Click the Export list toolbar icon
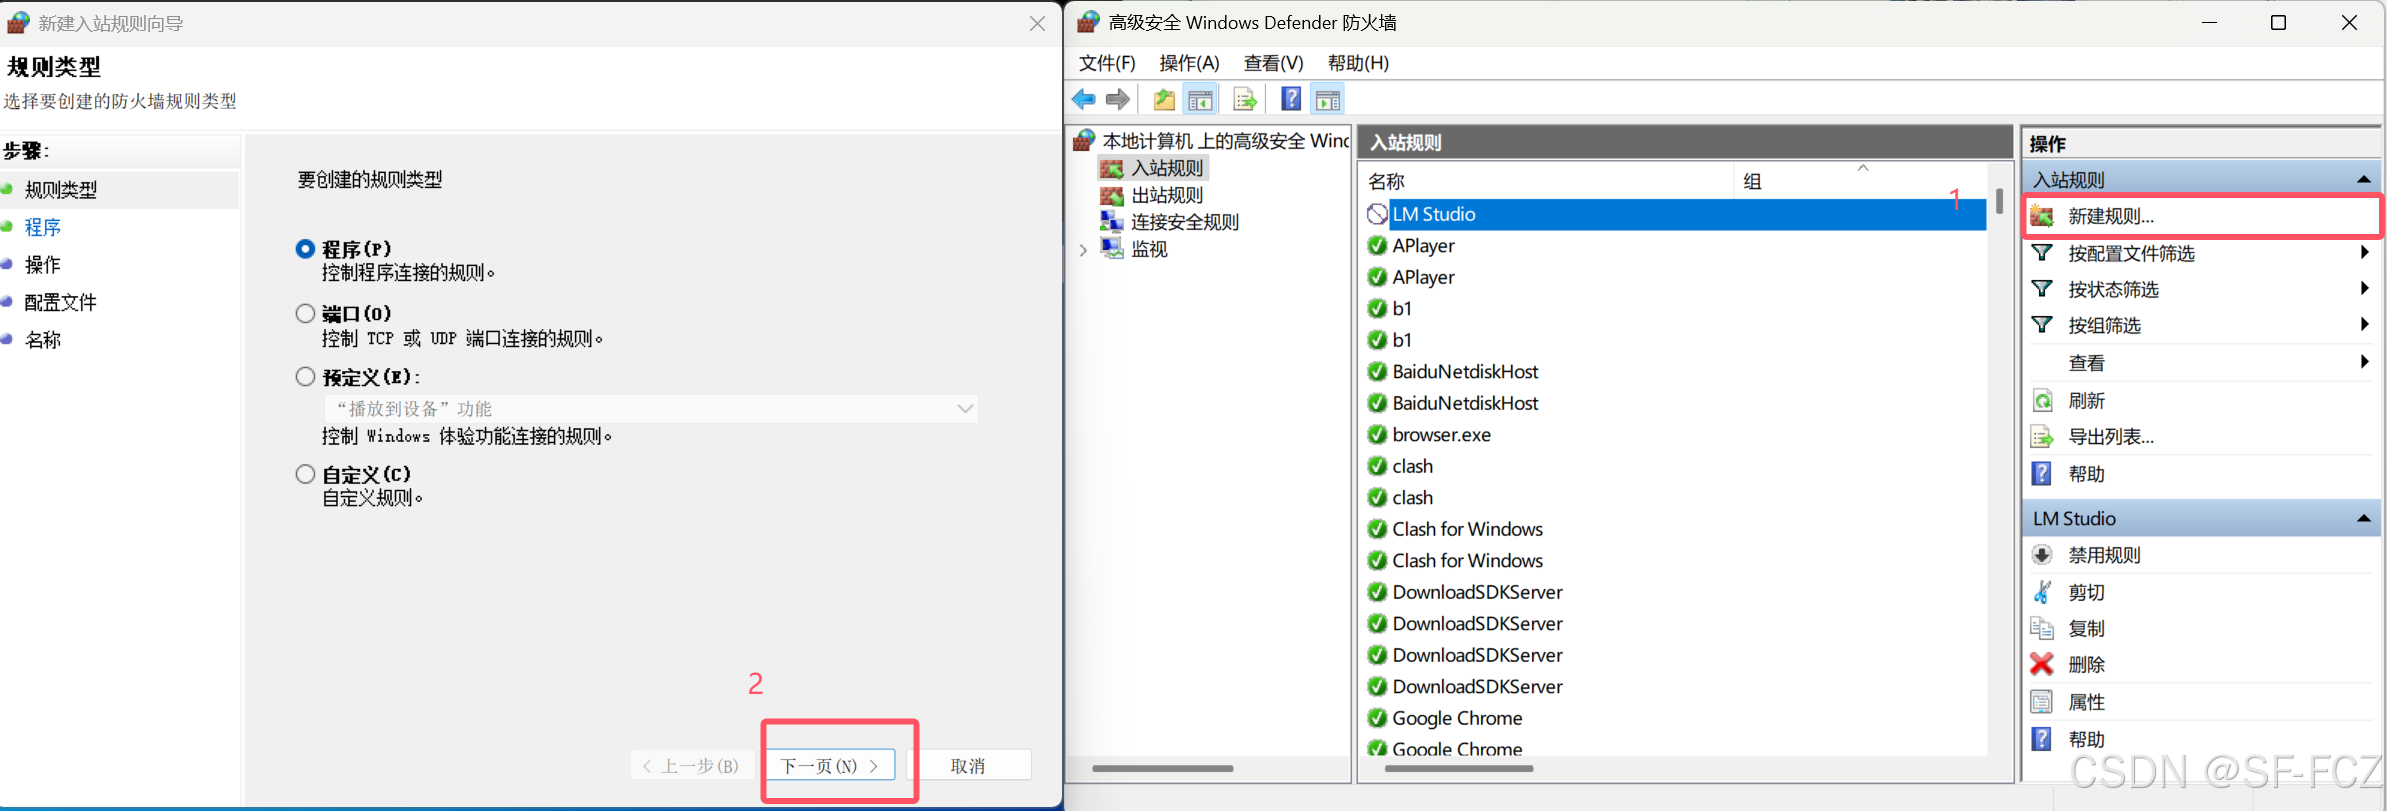Screen dimensions: 2387x811 click(x=1244, y=99)
